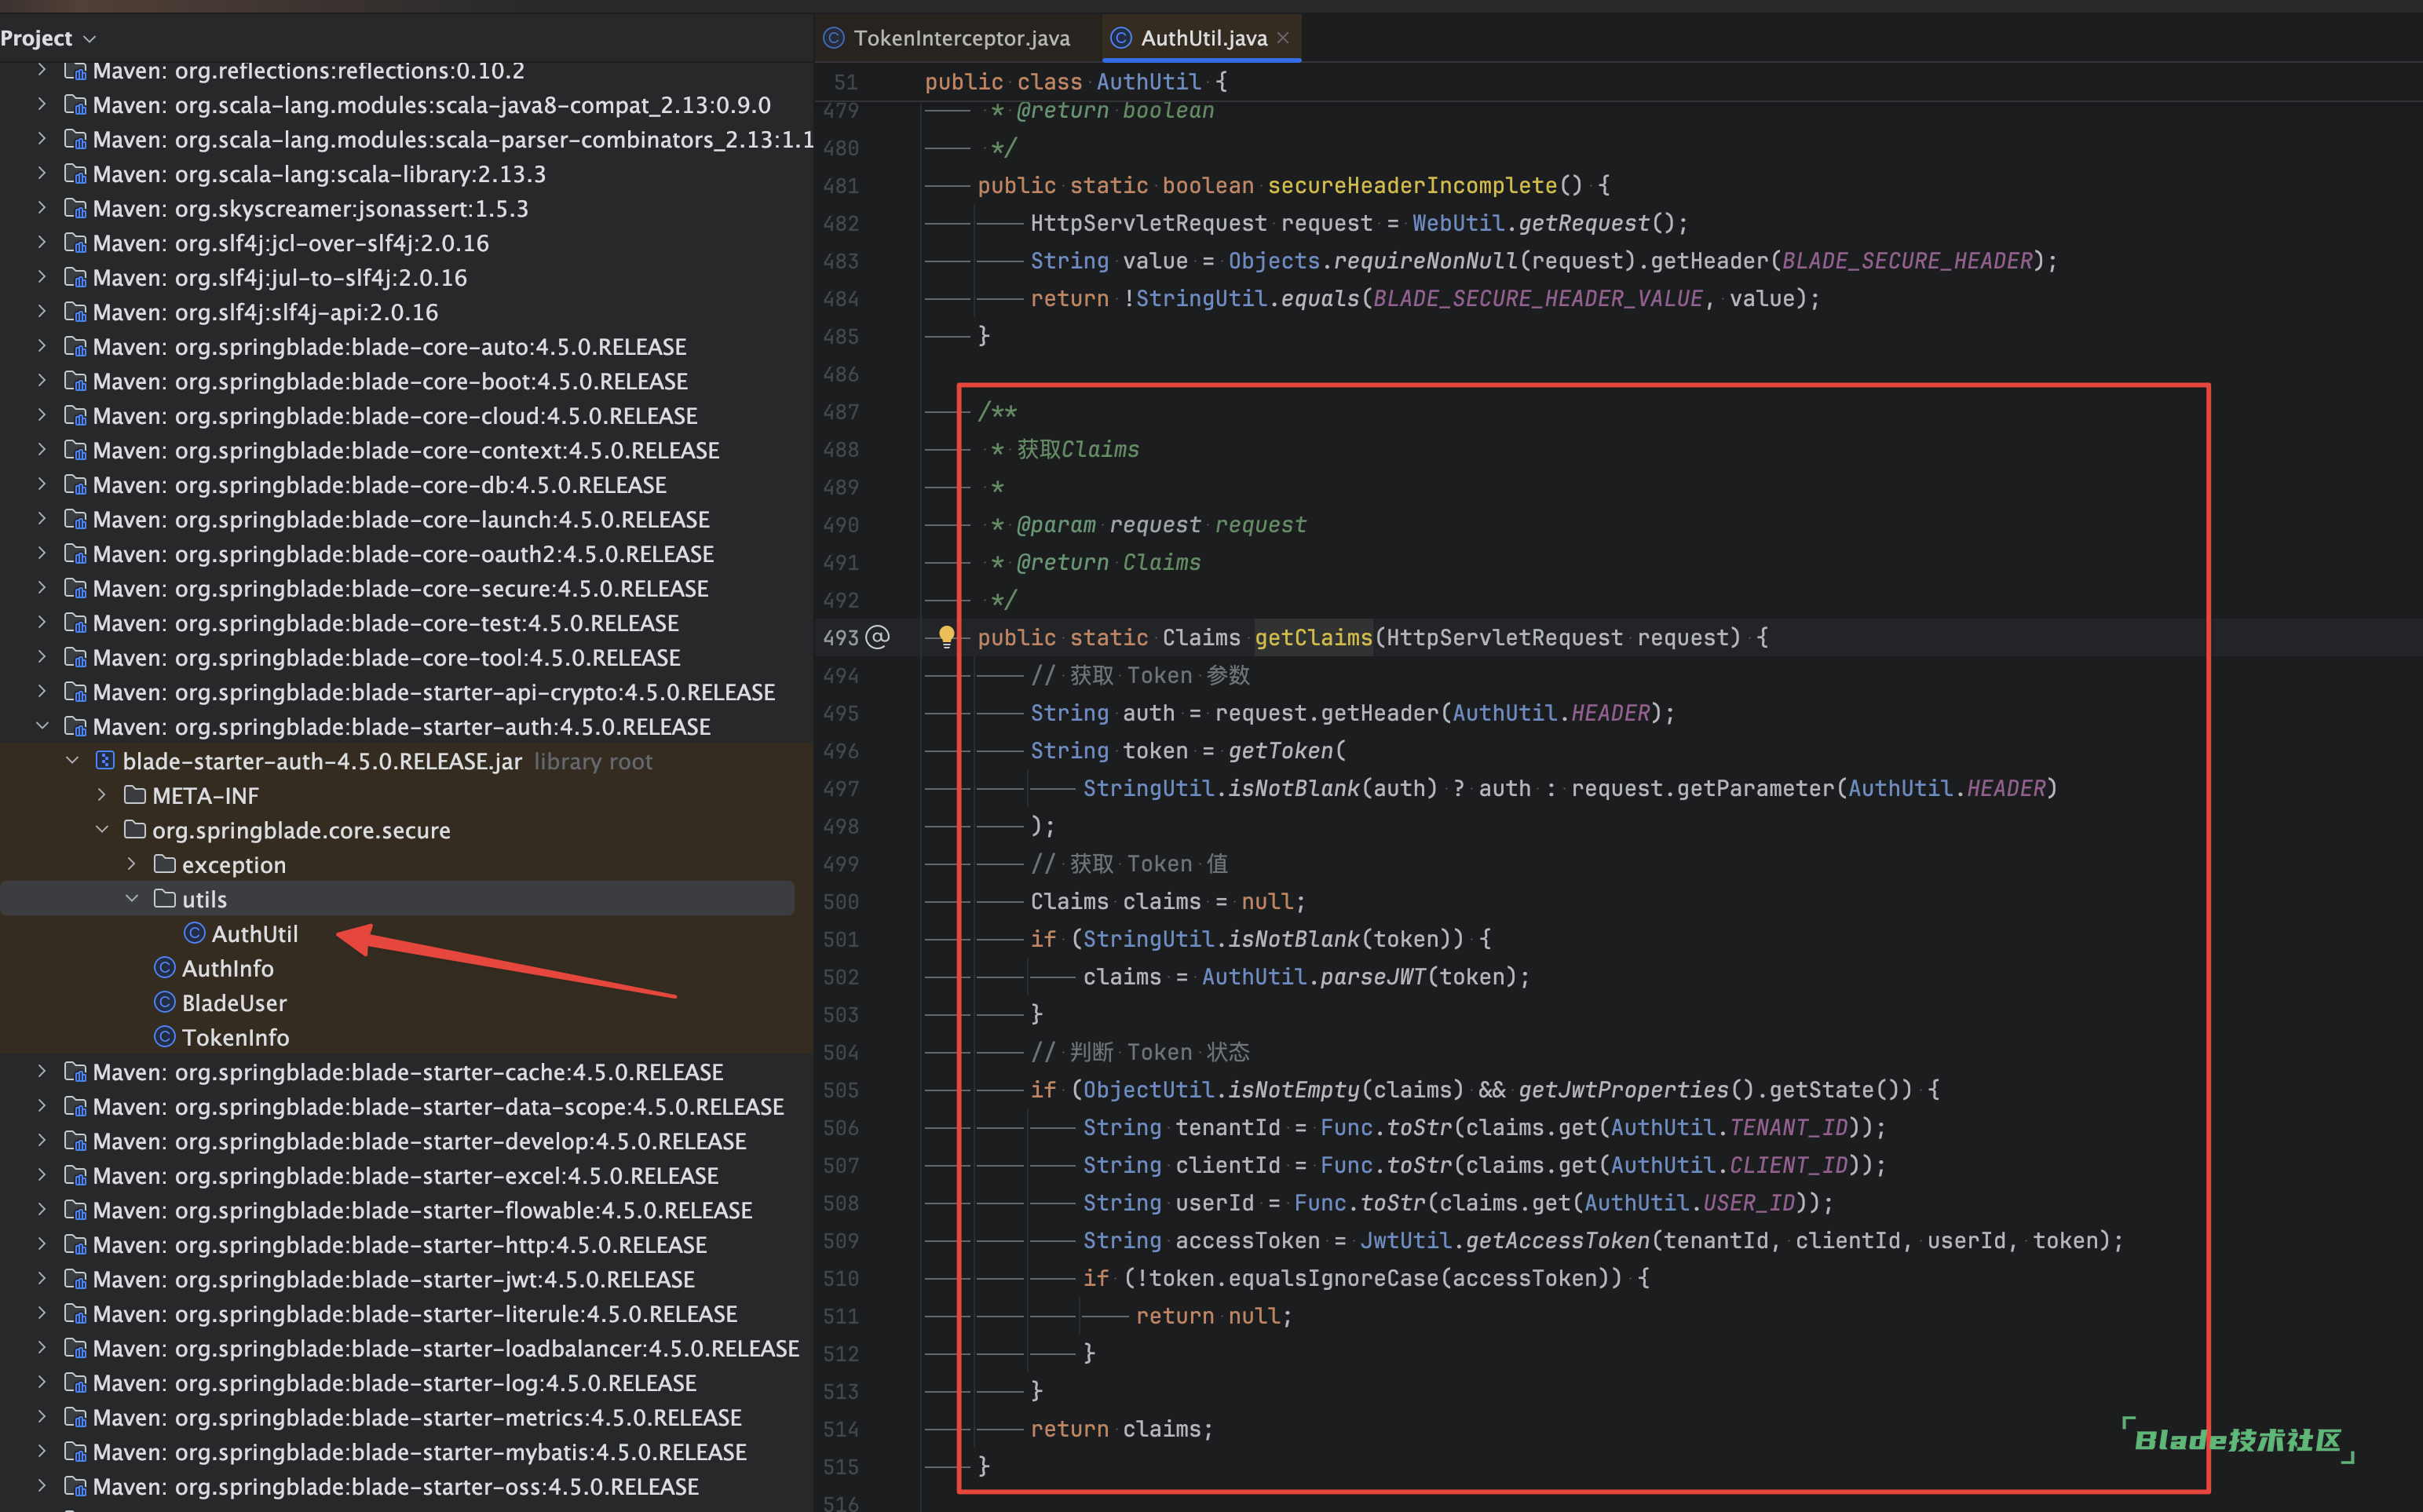
Task: Click the AuthUtil class icon in the tree
Action: pyautogui.click(x=195, y=933)
